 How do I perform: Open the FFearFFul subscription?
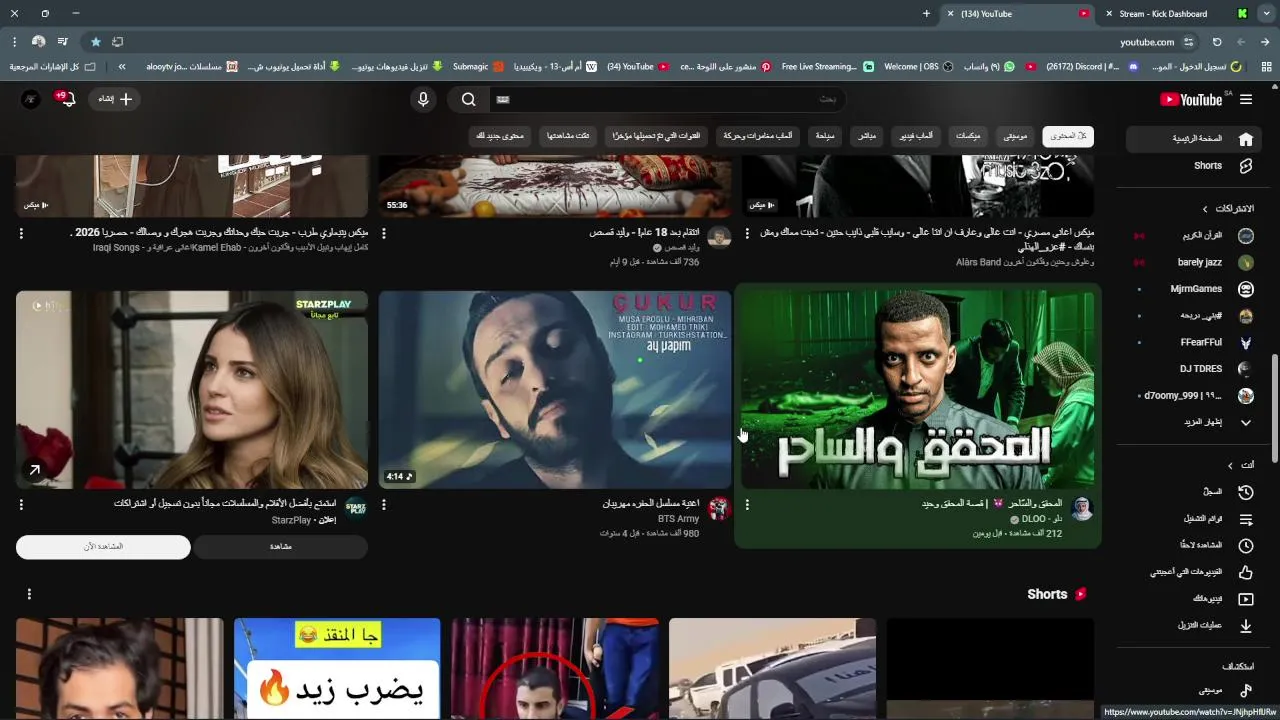(1195, 342)
